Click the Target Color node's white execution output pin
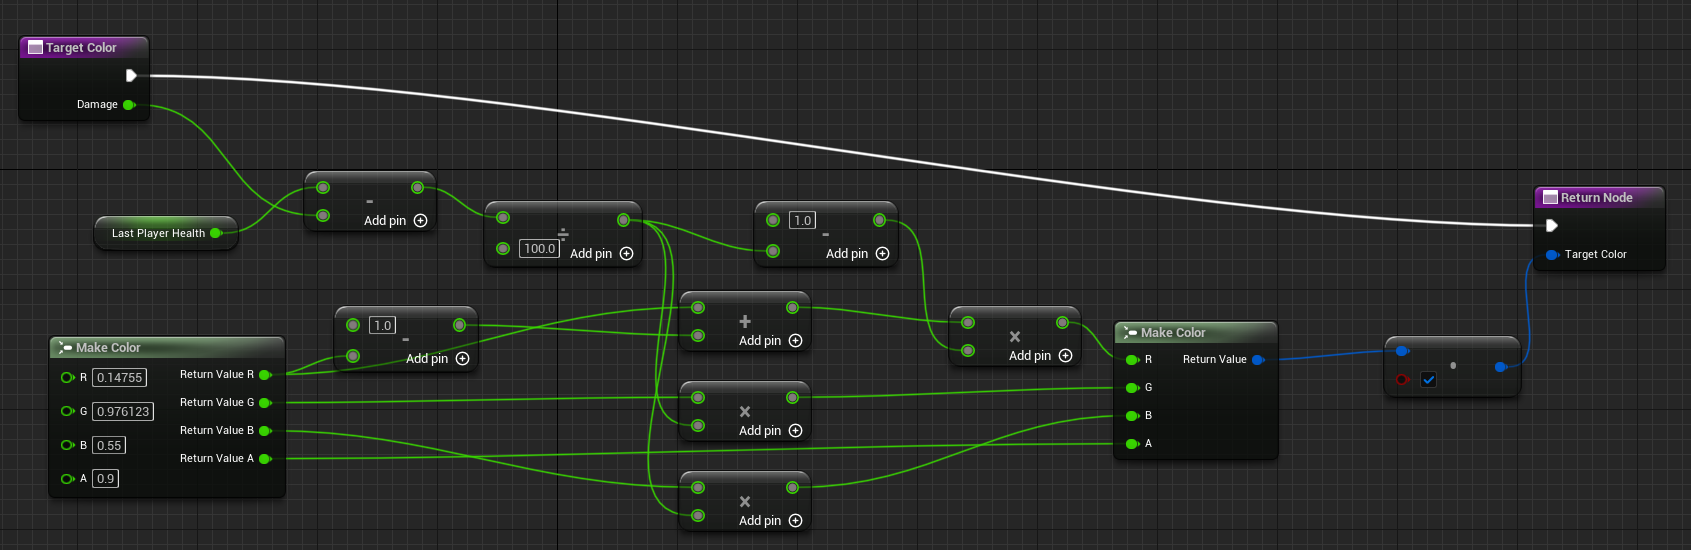Image resolution: width=1691 pixels, height=550 pixels. [131, 75]
